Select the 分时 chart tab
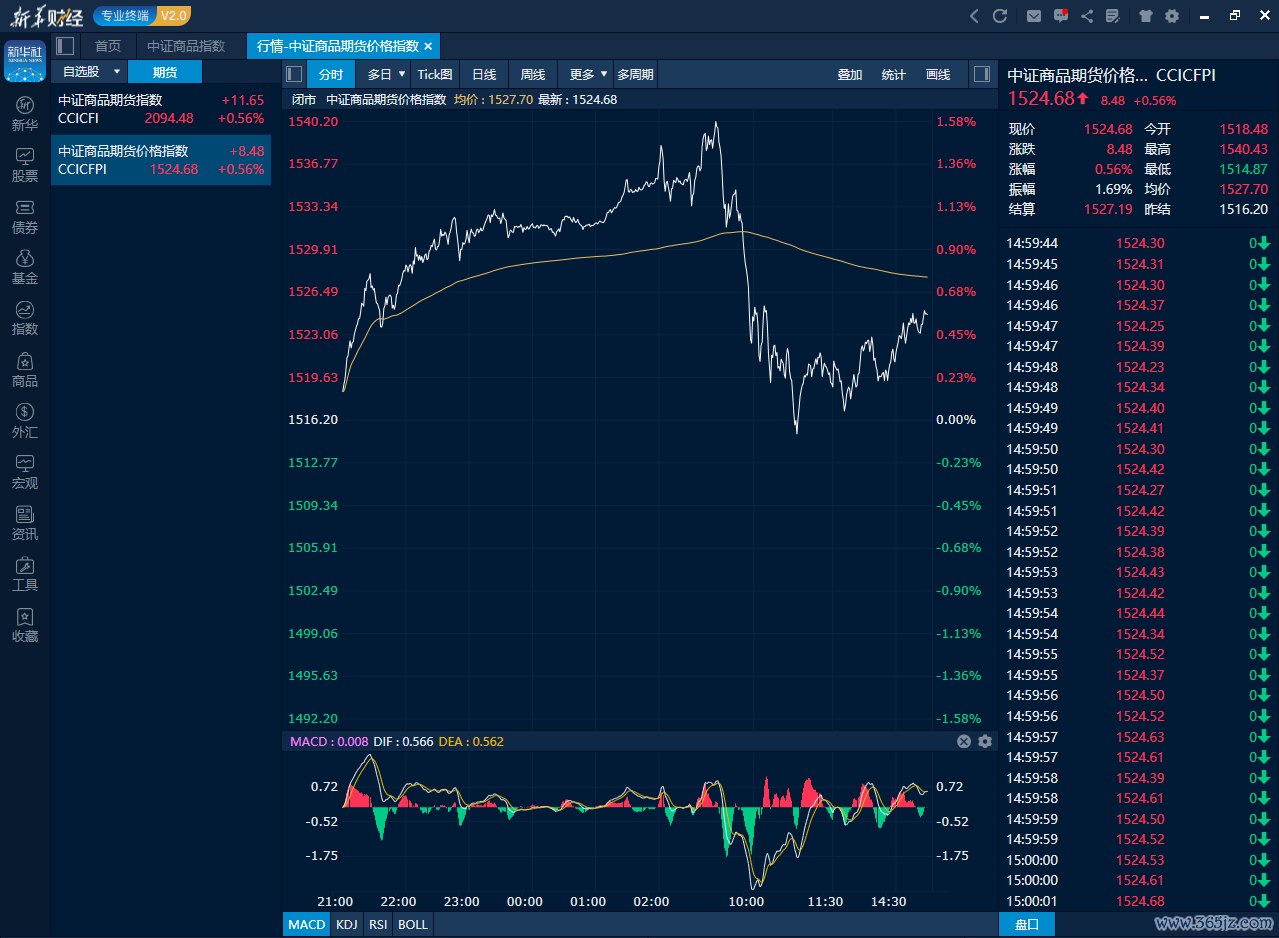Image resolution: width=1279 pixels, height=938 pixels. [x=331, y=74]
